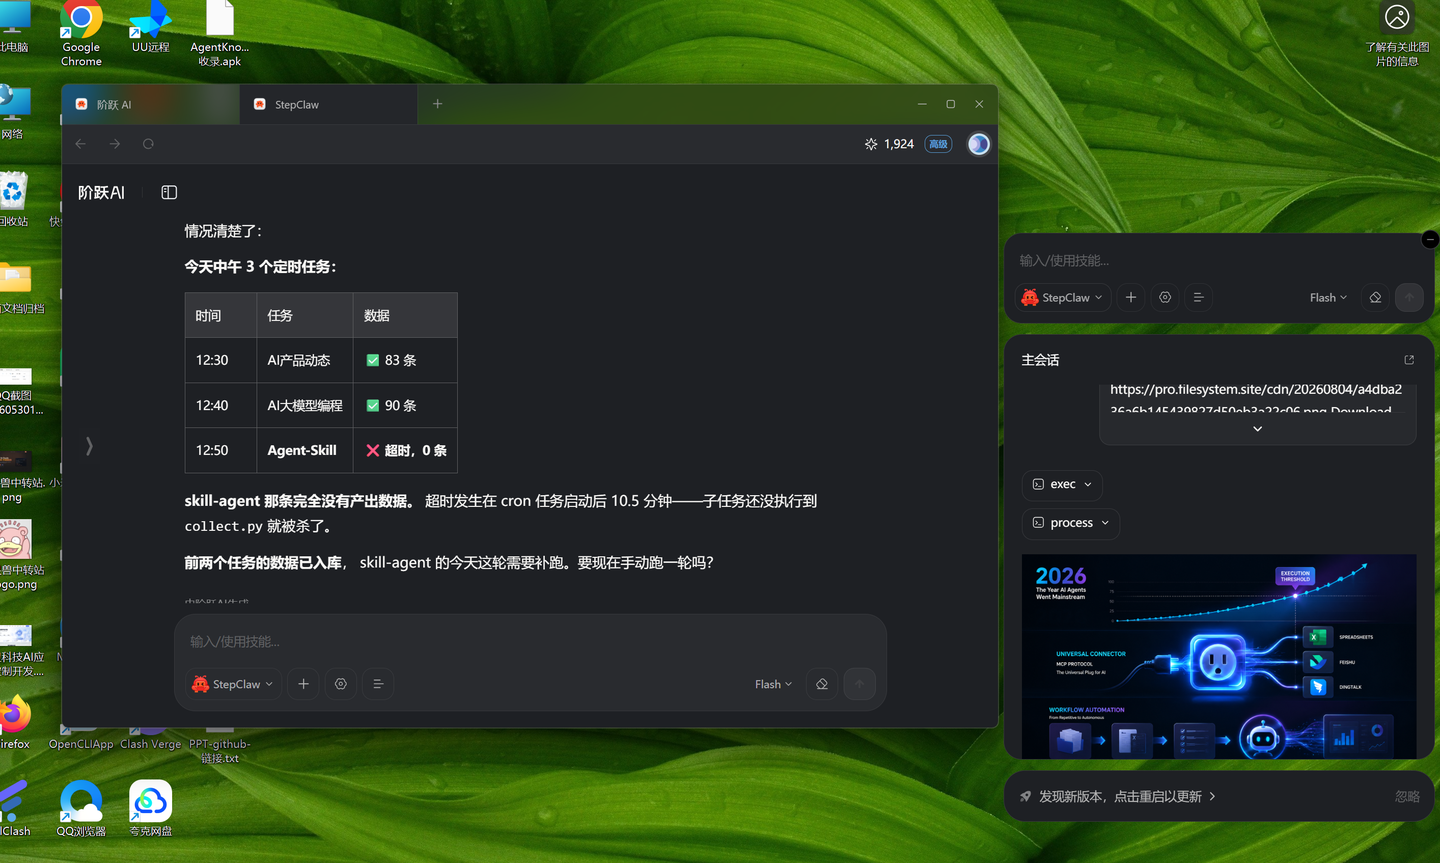Click the 超时，0 条 data cell
The width and height of the screenshot is (1440, 863).
coord(405,450)
